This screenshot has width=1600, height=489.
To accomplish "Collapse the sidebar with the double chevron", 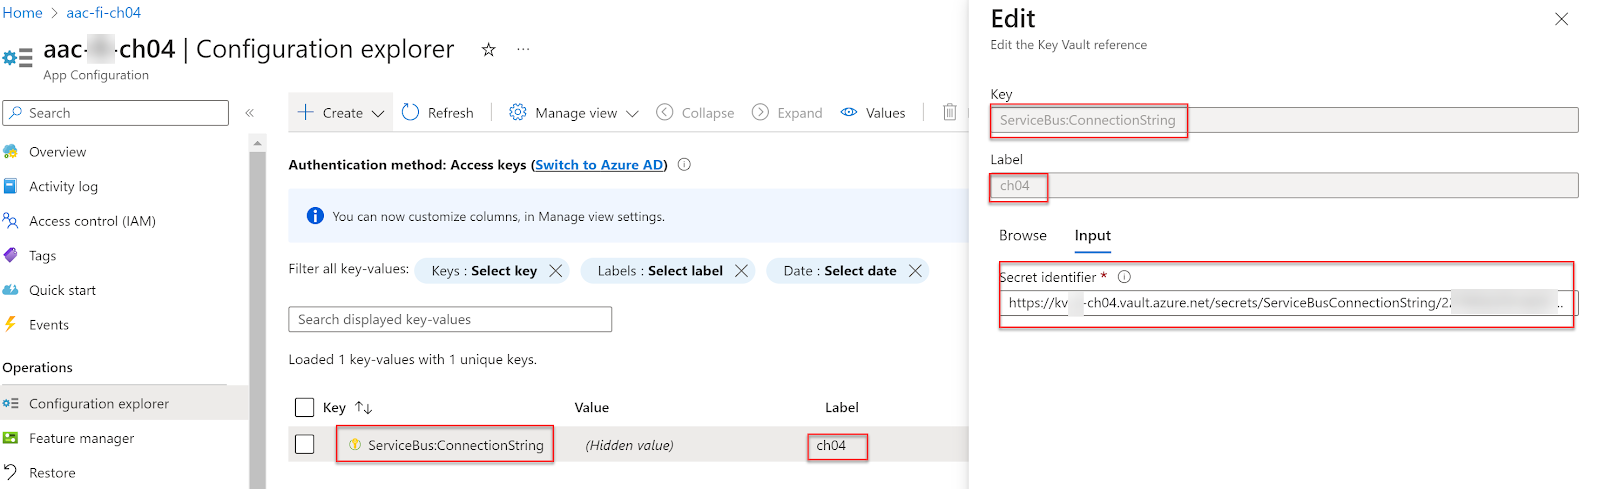I will [250, 113].
